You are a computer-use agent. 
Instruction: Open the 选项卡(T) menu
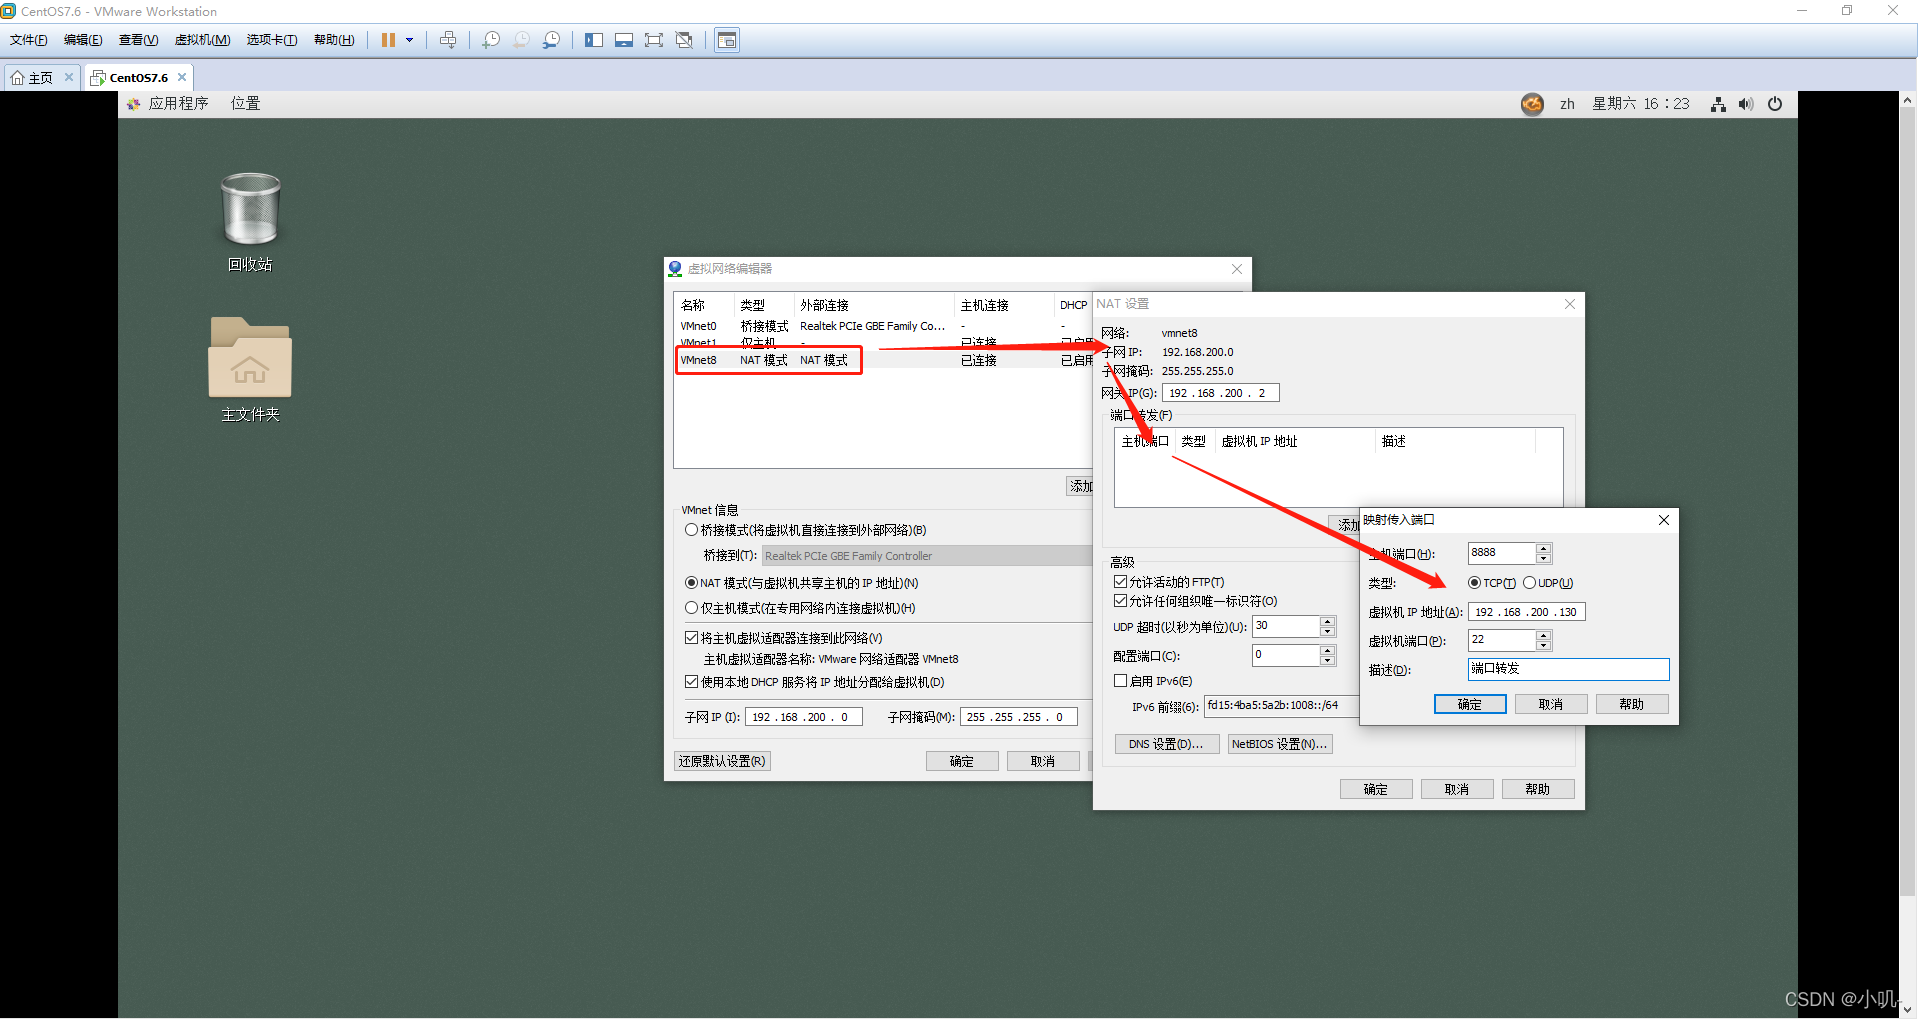coord(272,40)
